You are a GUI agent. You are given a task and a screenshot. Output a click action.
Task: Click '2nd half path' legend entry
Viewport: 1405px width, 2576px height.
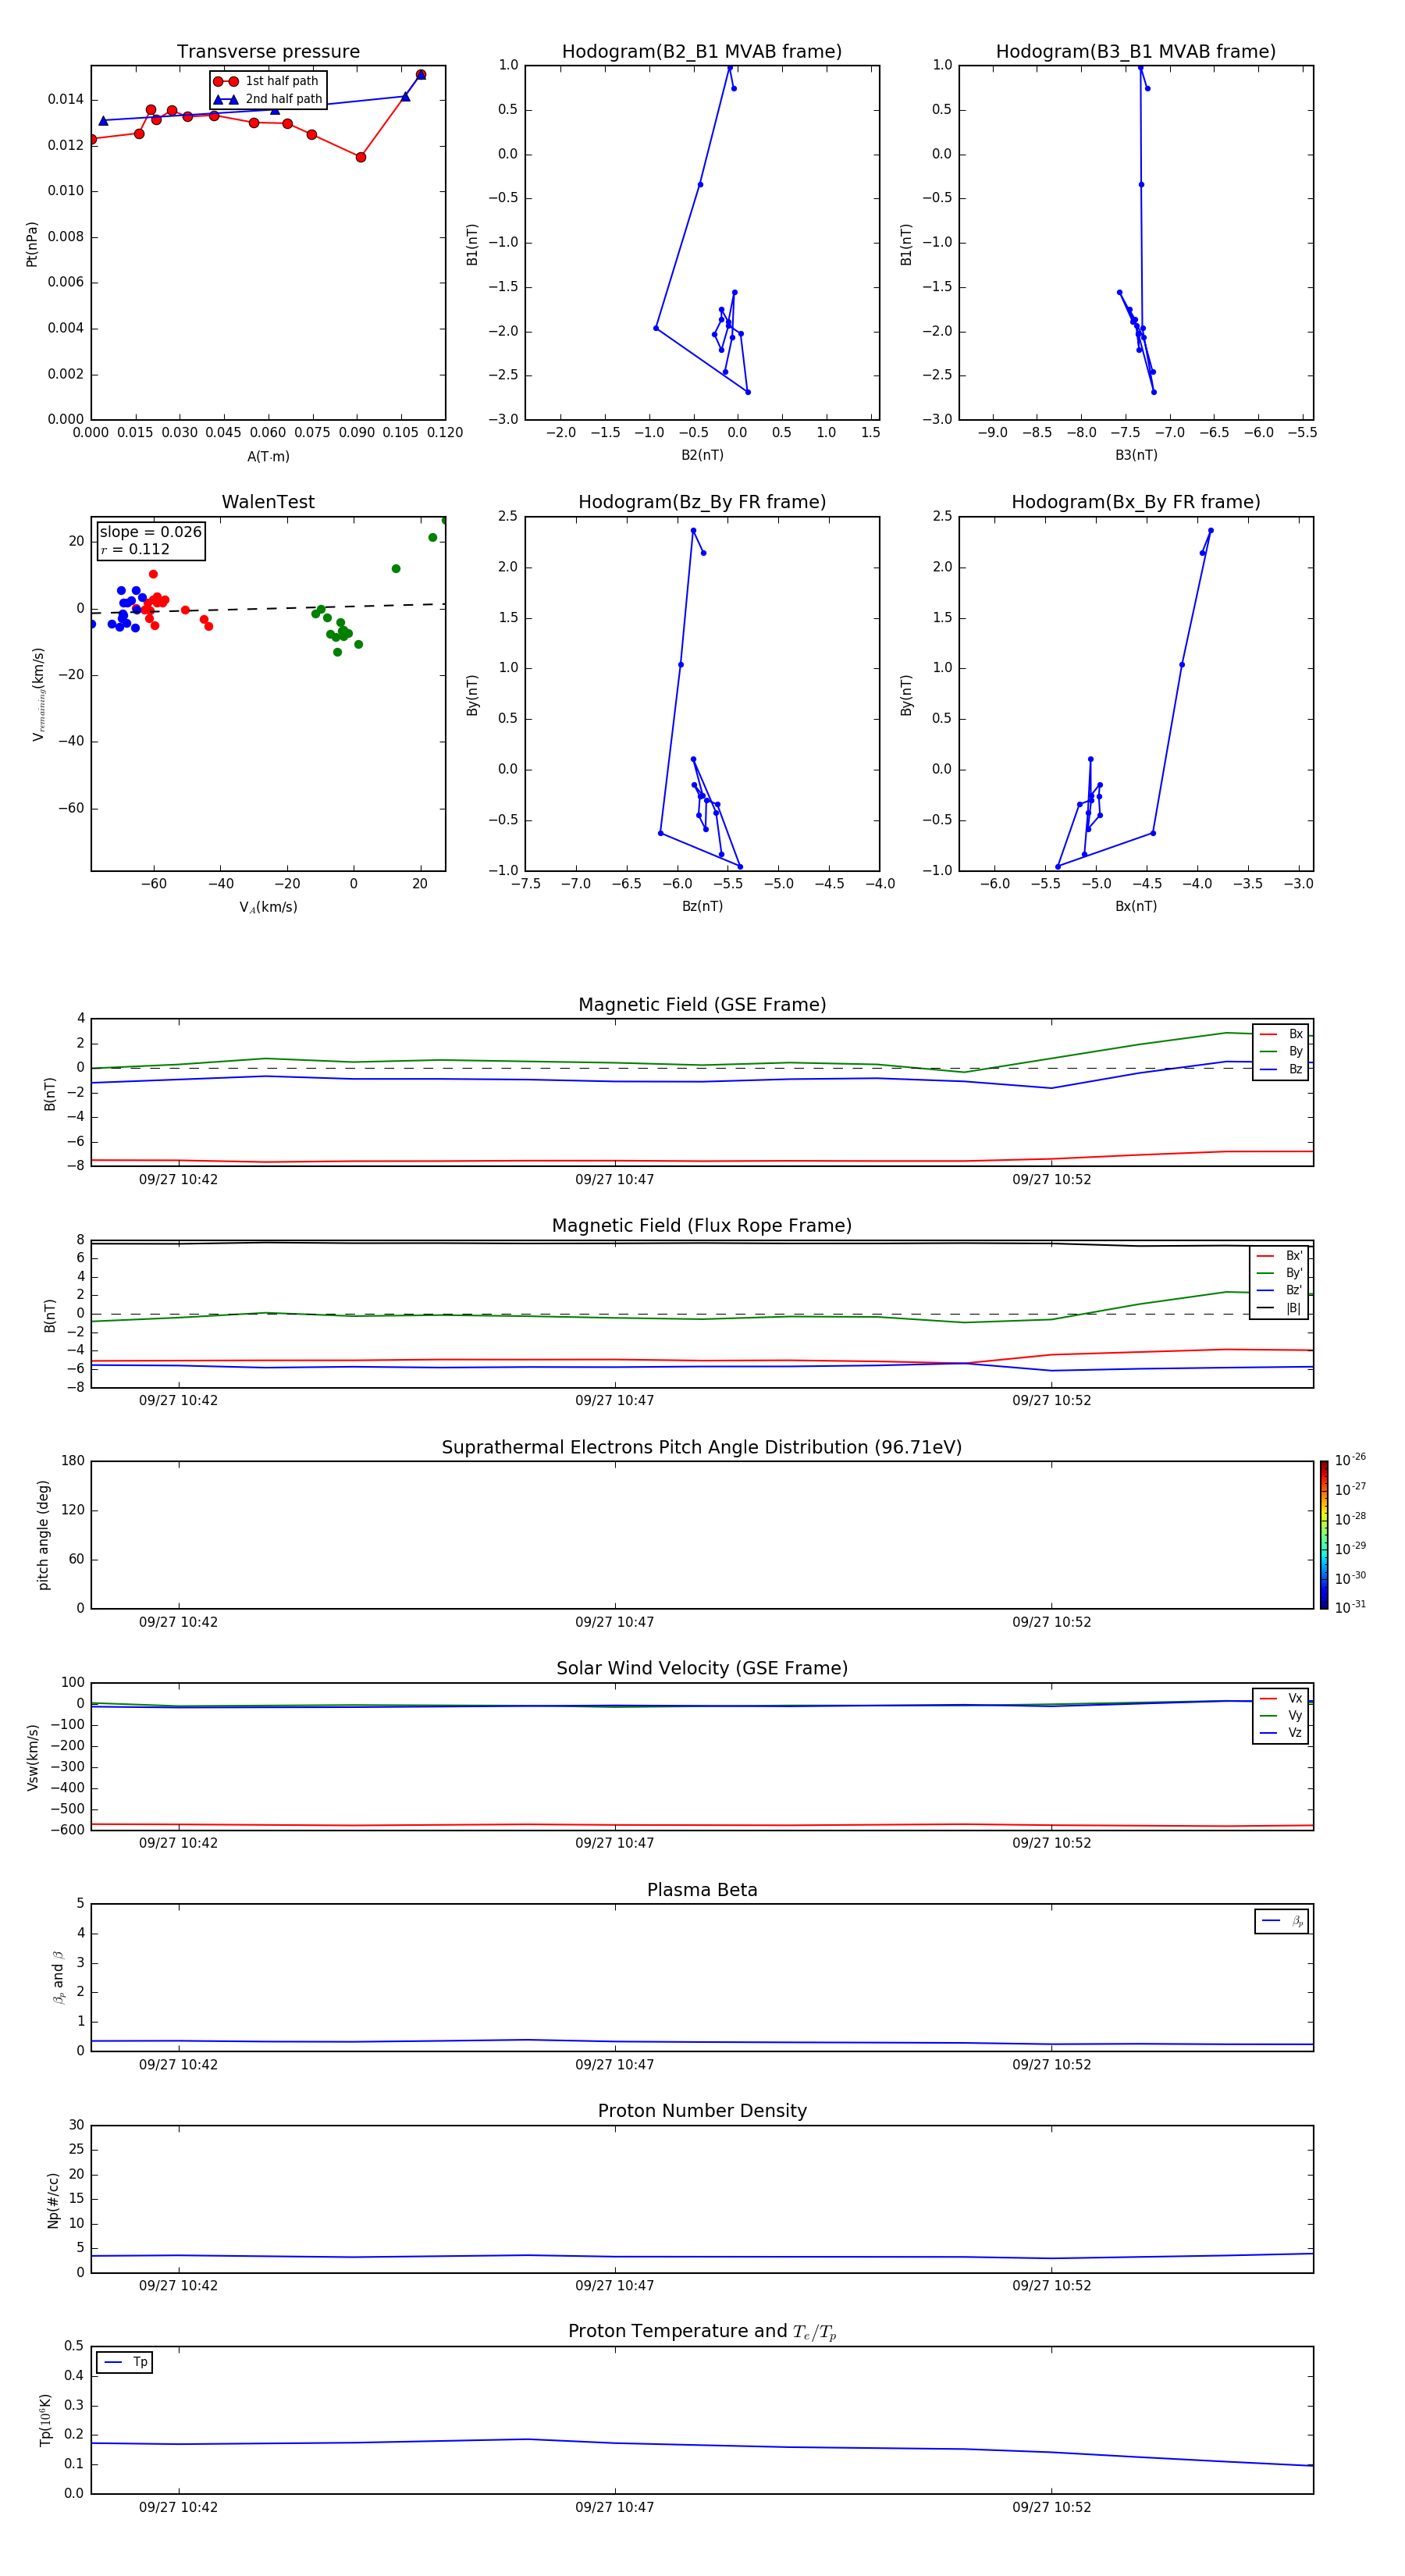[x=268, y=99]
